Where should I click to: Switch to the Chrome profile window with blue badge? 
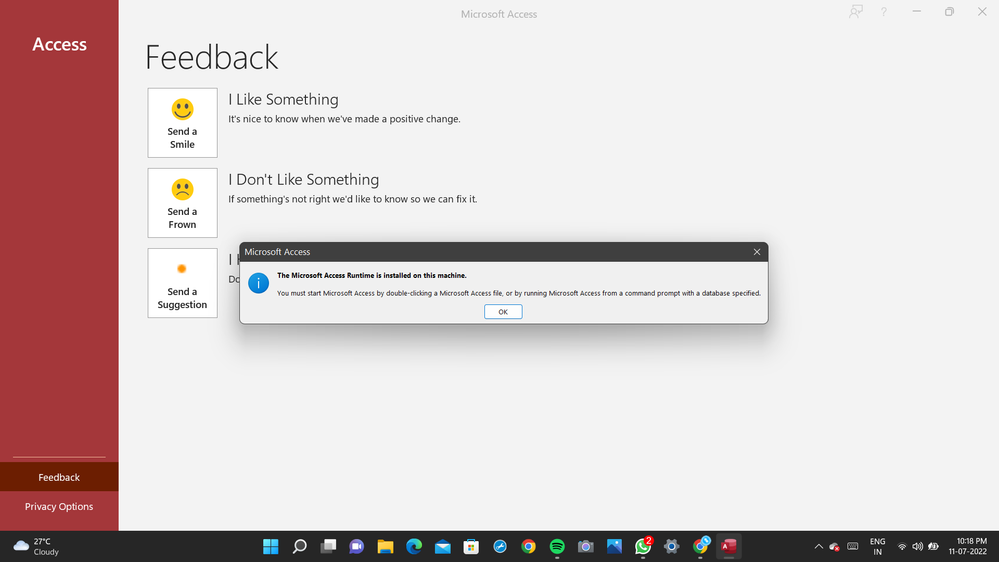click(x=700, y=546)
